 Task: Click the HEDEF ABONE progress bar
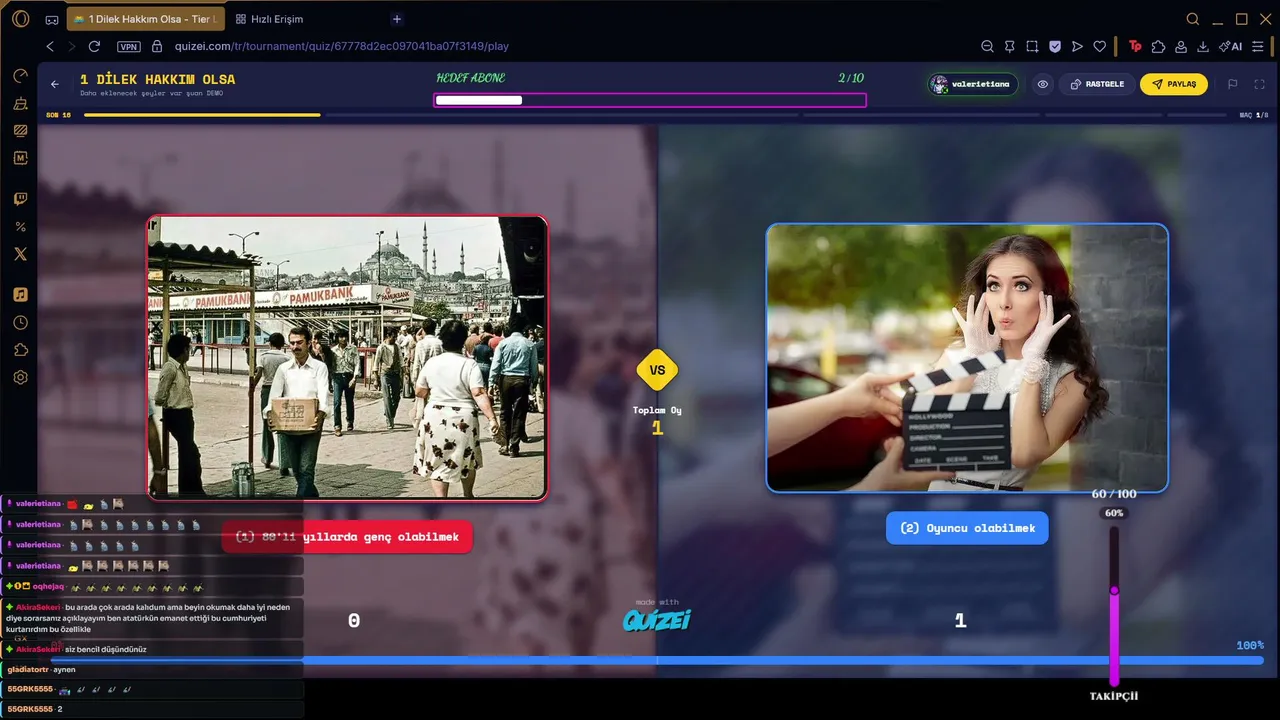coord(650,100)
